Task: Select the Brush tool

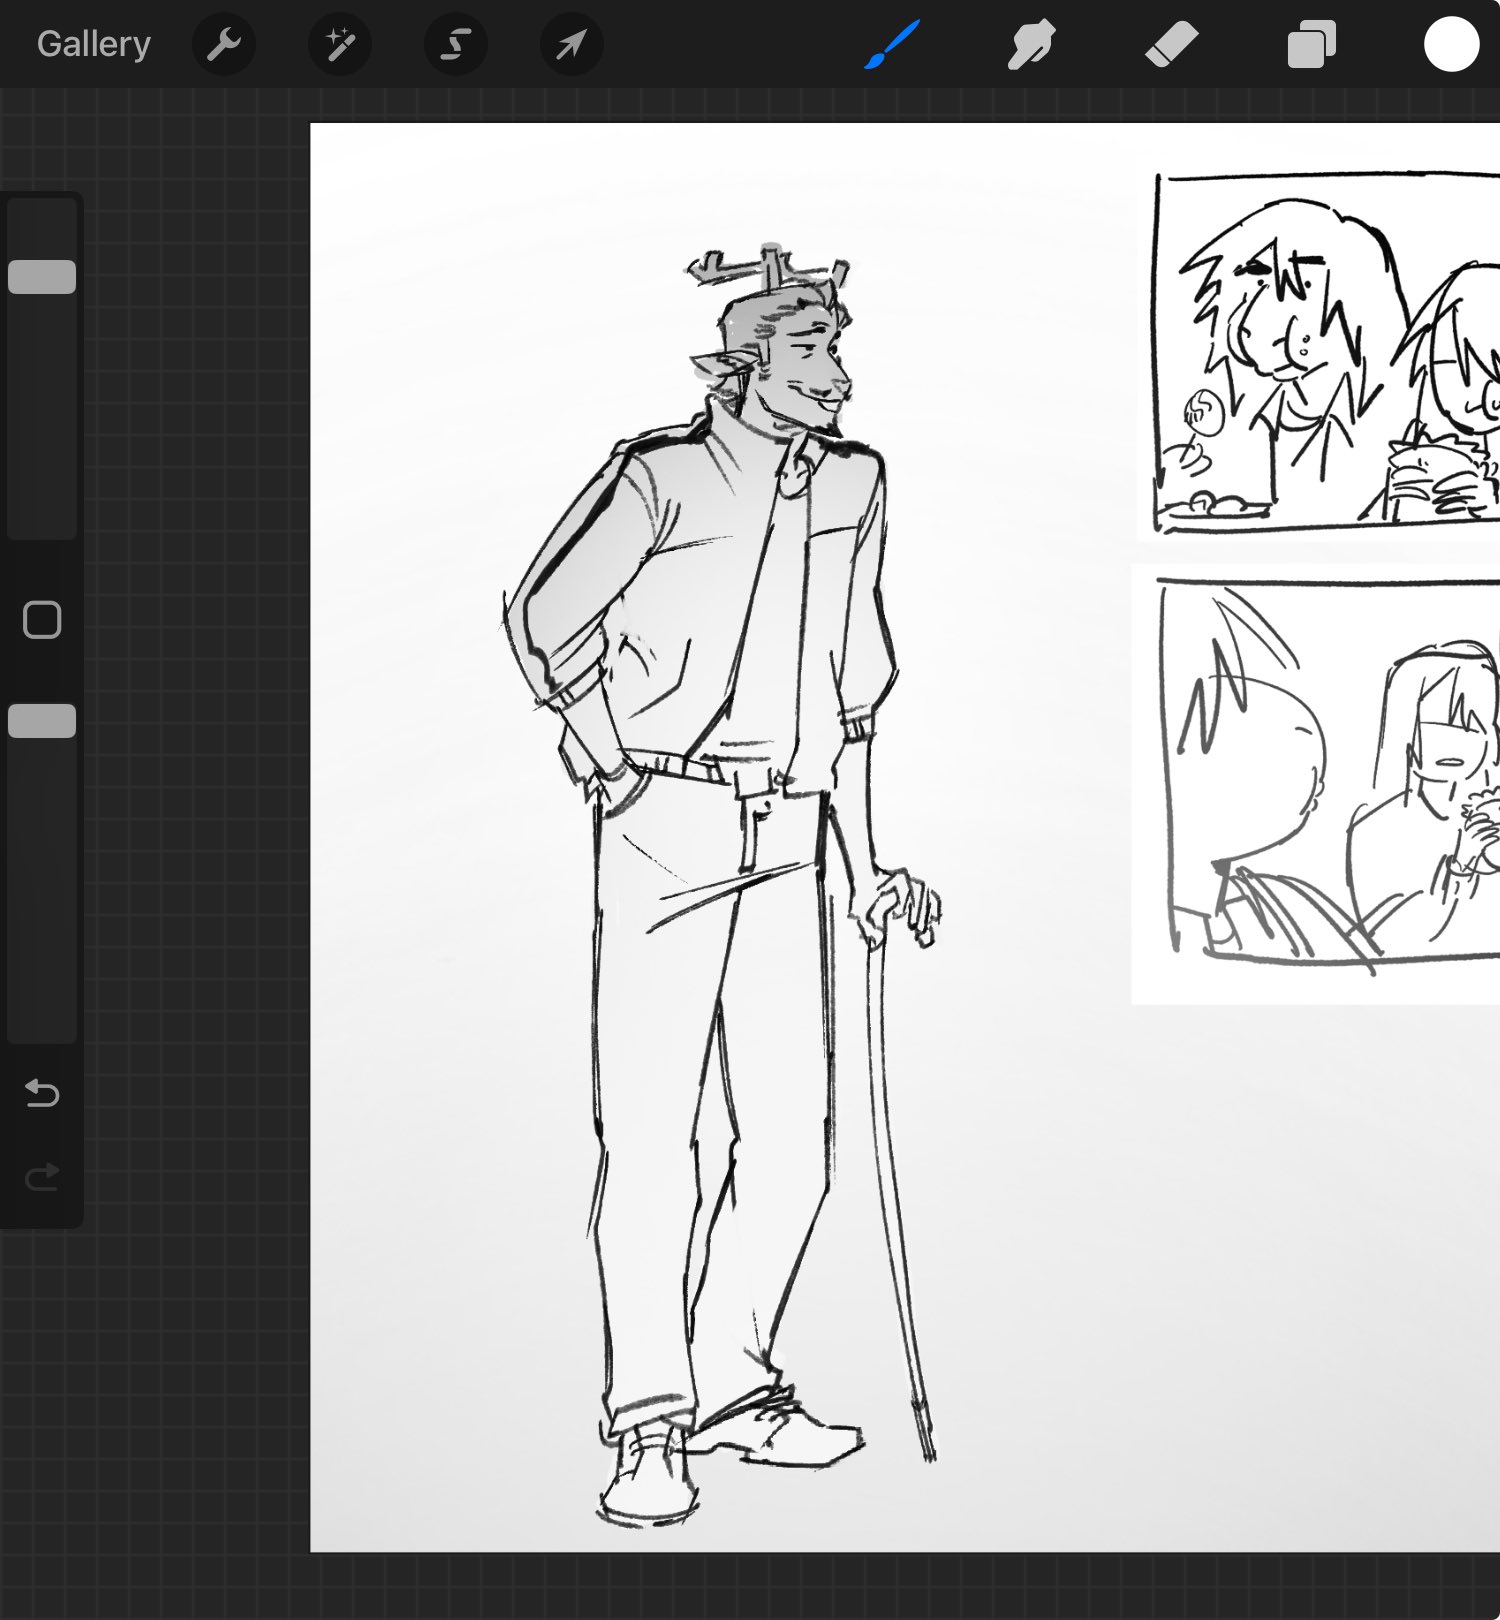Action: pyautogui.click(x=891, y=45)
